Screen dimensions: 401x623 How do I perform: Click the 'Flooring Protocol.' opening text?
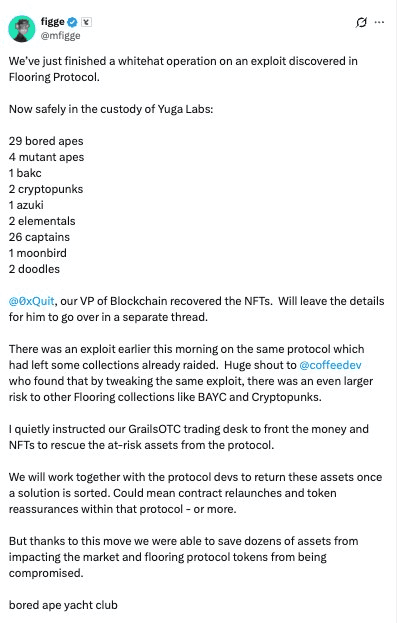(54, 77)
